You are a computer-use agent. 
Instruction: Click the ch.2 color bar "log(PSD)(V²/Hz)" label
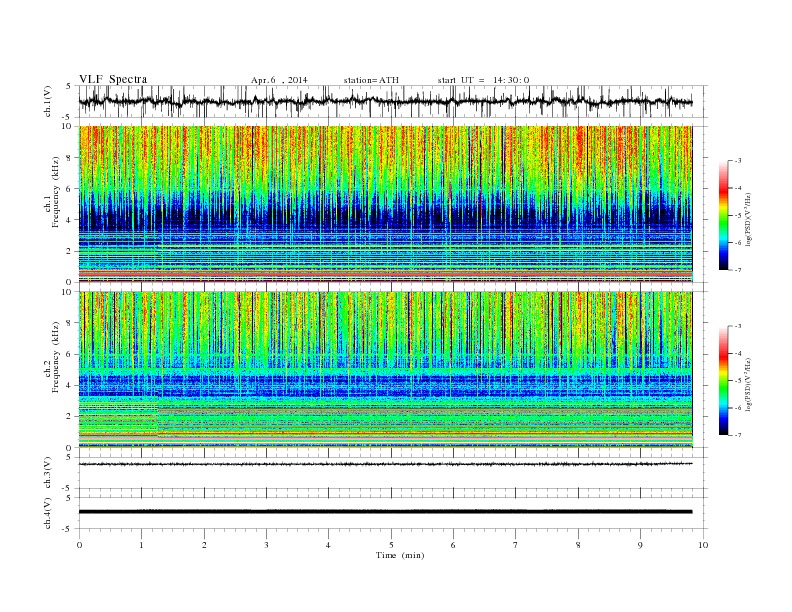click(x=748, y=383)
